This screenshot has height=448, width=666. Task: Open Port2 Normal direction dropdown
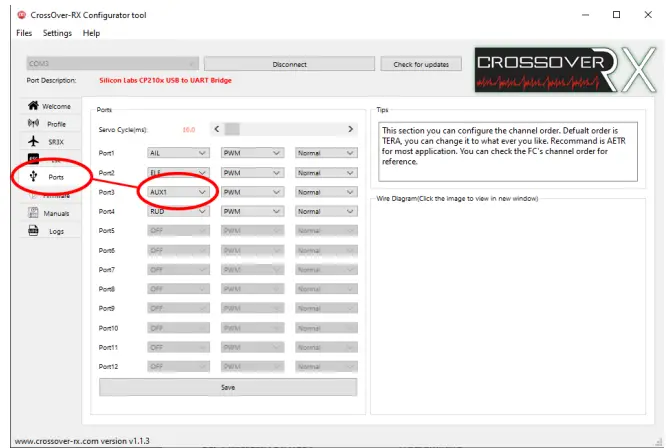click(326, 173)
